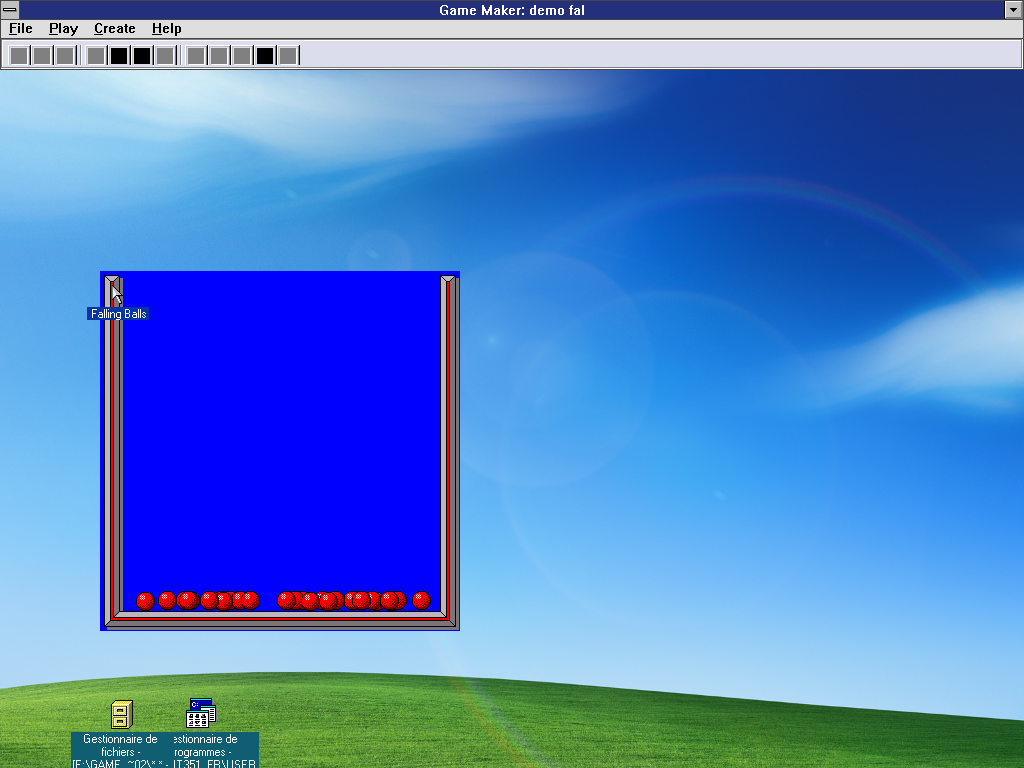Click the top-right wall corner block
The image size is (1024, 768).
448,283
